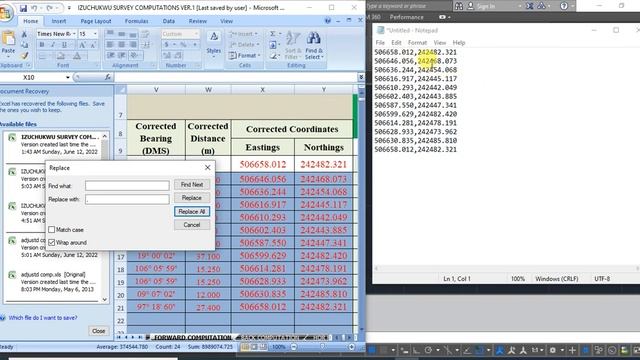
Task: Open the Notepad Edit menu
Action: point(396,42)
